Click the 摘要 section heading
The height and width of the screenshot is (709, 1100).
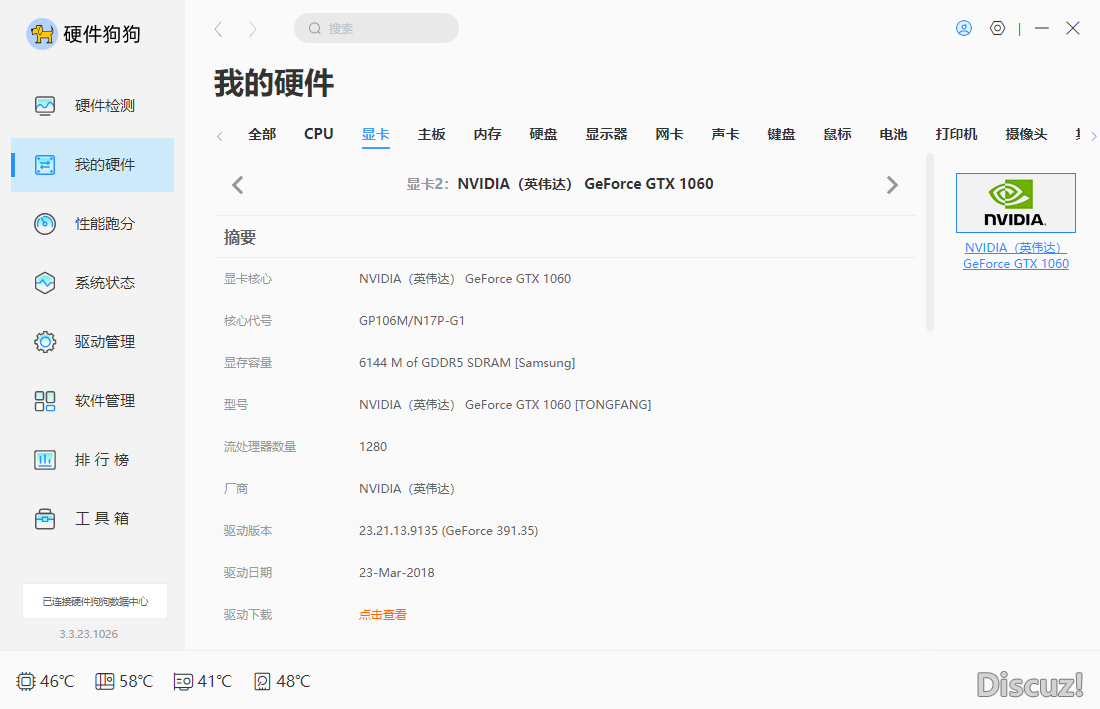point(240,238)
